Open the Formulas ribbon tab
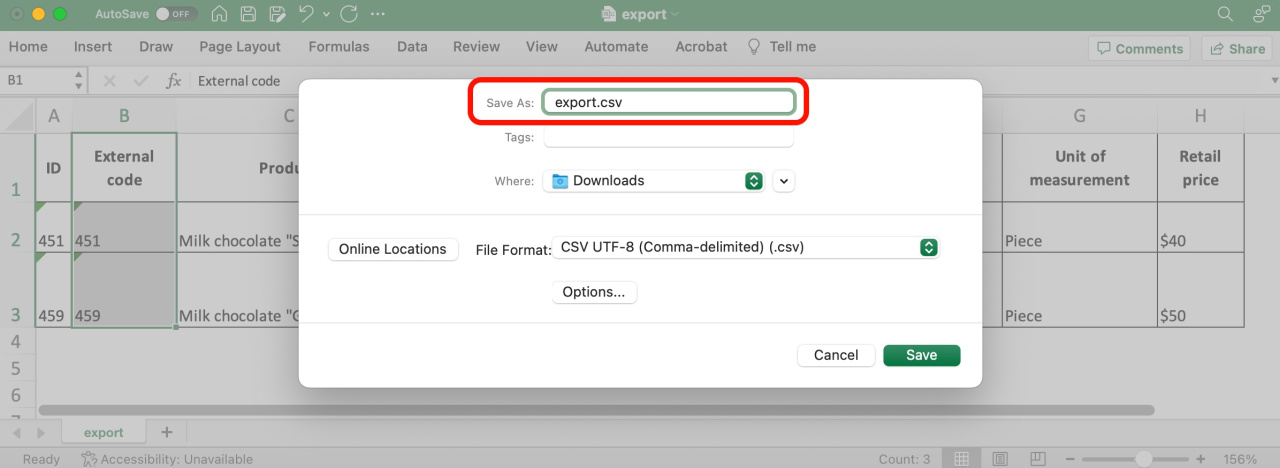This screenshot has height=468, width=1280. [338, 47]
